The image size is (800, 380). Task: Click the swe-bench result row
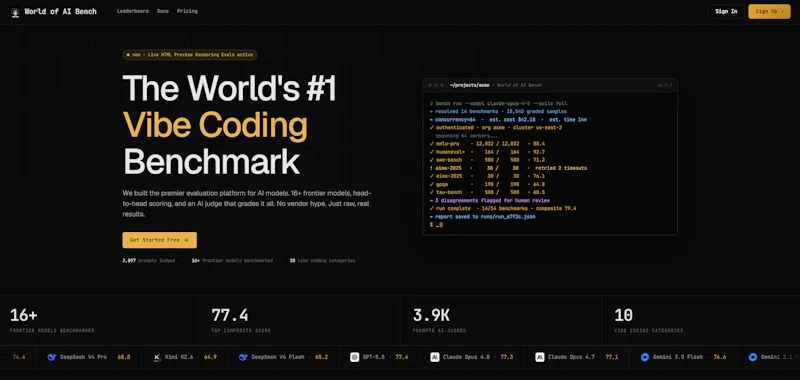[x=487, y=160]
